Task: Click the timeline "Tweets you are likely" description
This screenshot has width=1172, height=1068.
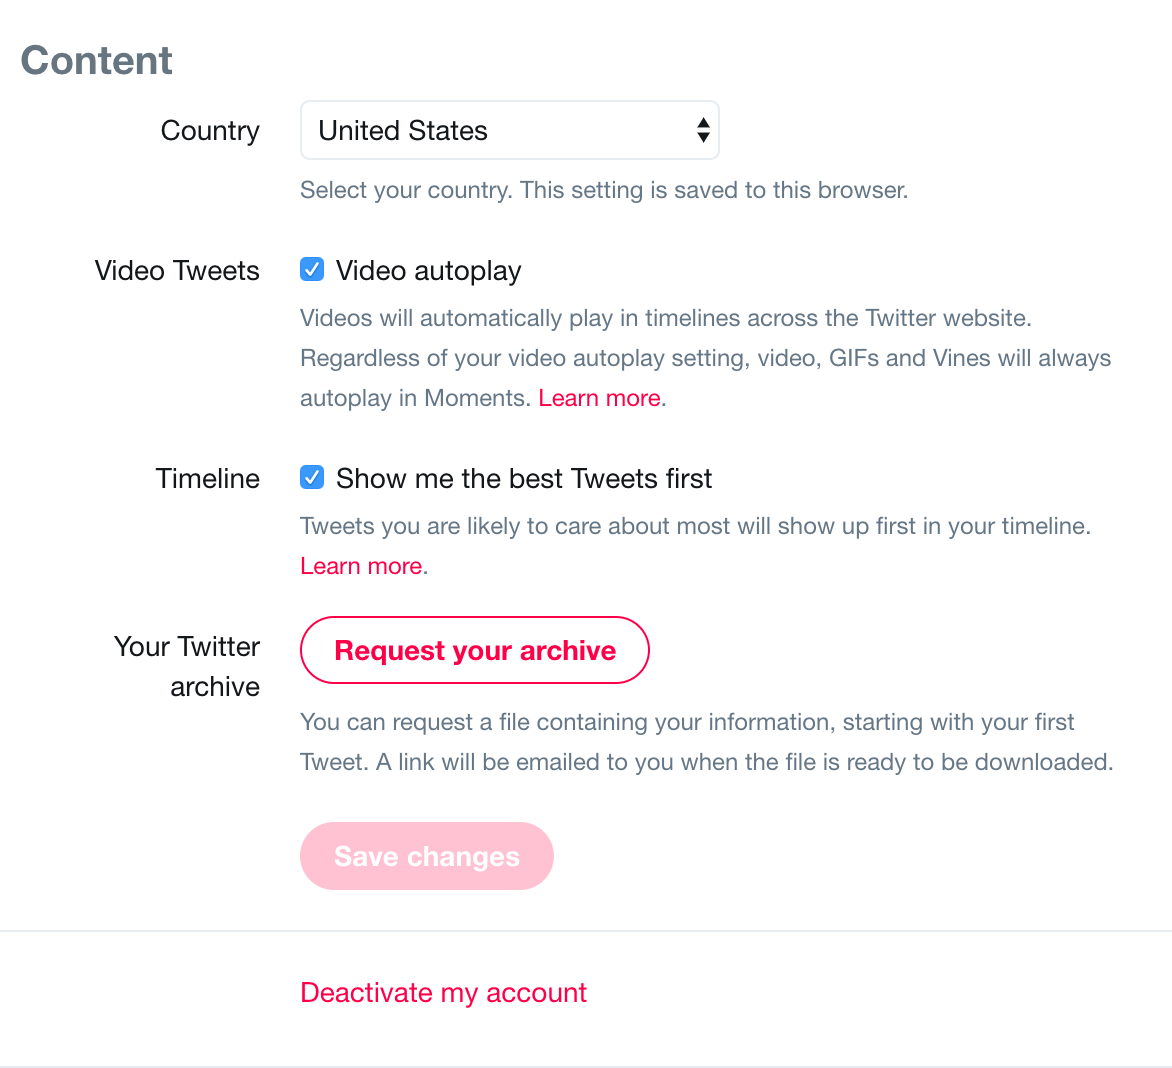Action: pyautogui.click(x=695, y=546)
